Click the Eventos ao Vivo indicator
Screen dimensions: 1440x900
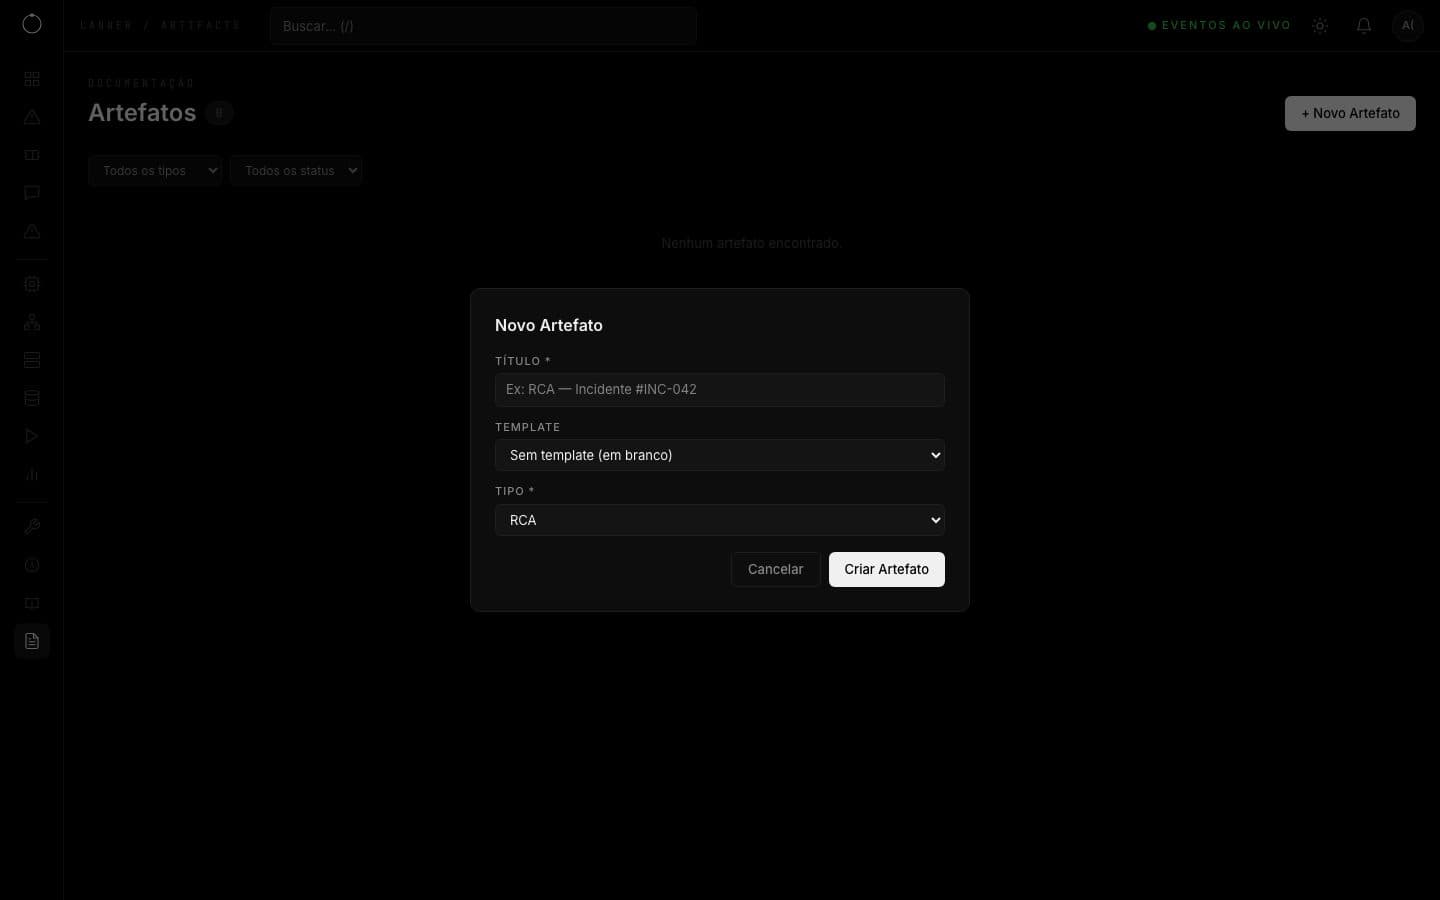[x=1219, y=26]
